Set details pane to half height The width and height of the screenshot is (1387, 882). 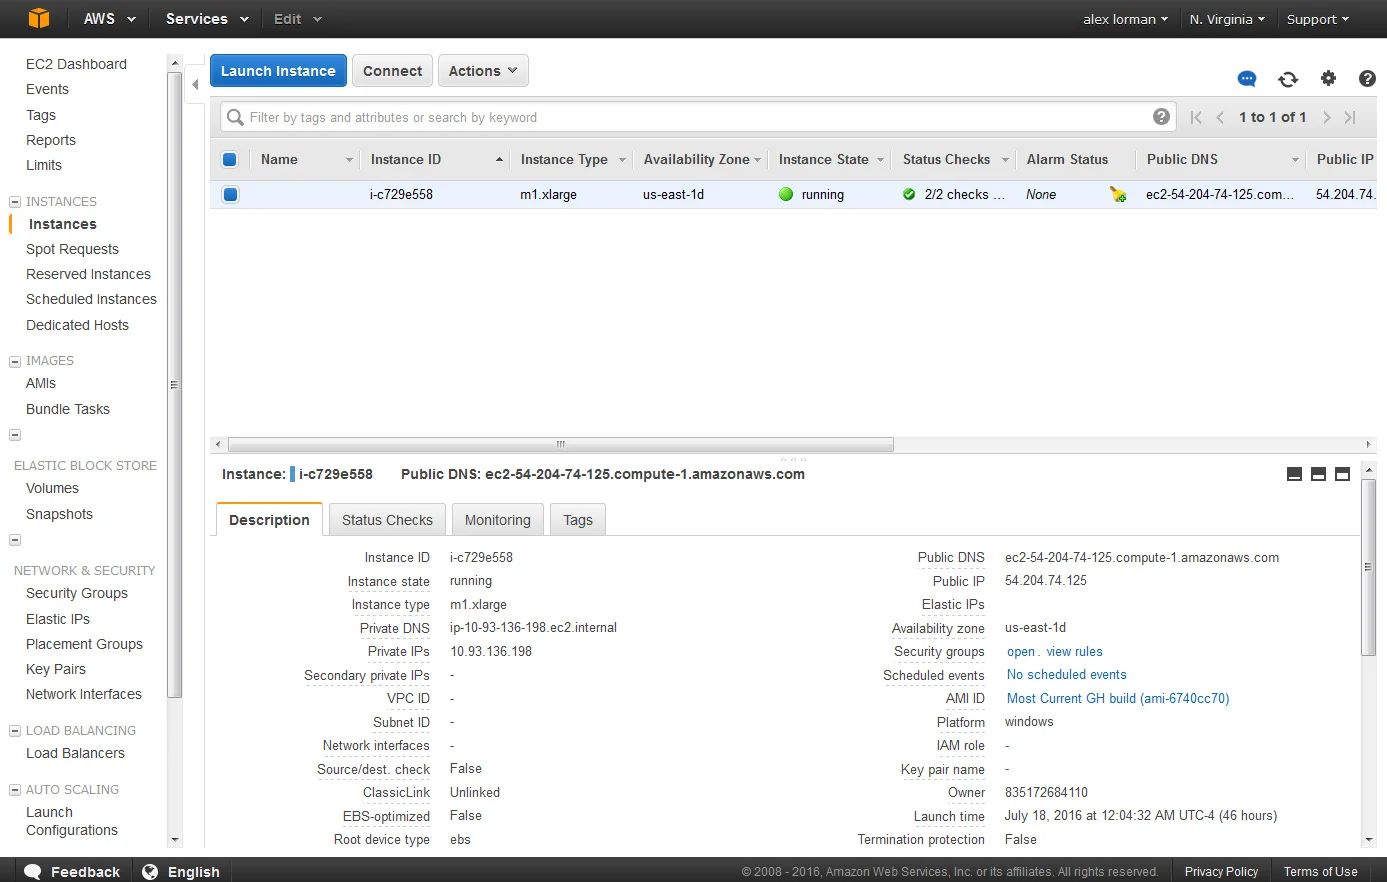pos(1318,474)
